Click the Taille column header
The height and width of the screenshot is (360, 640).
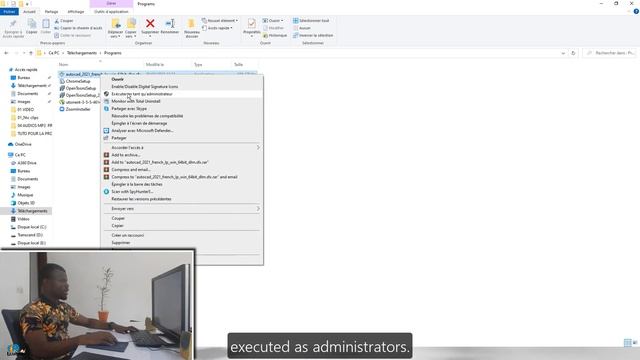pos(238,64)
